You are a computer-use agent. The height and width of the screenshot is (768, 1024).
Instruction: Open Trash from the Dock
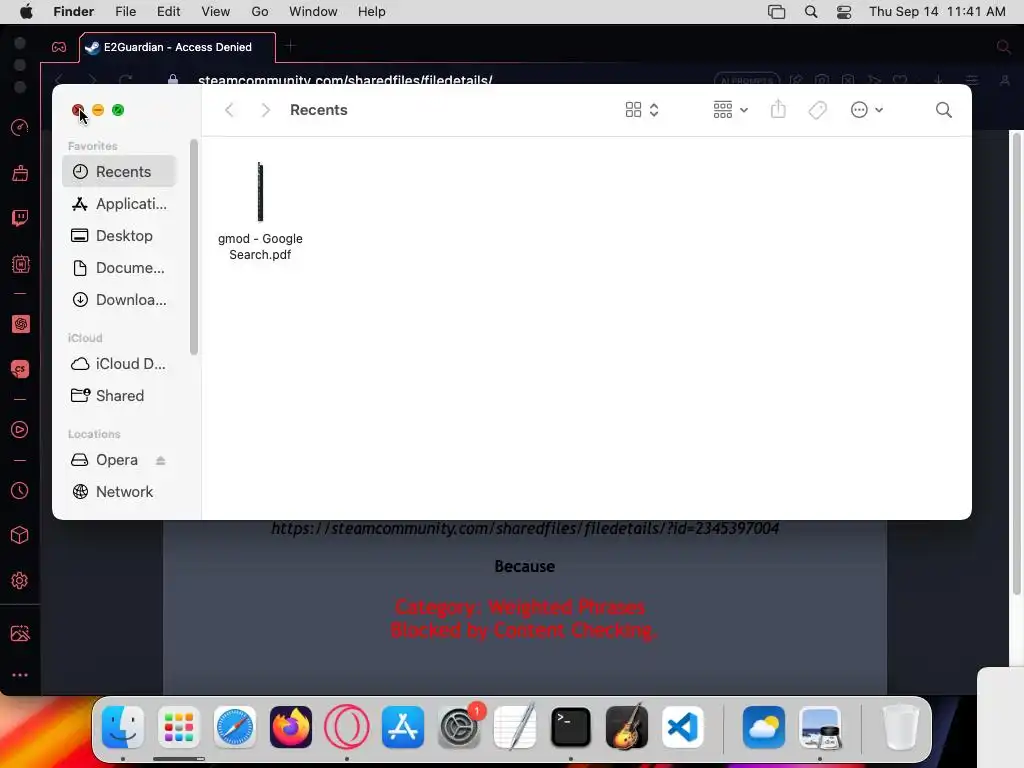pyautogui.click(x=901, y=727)
